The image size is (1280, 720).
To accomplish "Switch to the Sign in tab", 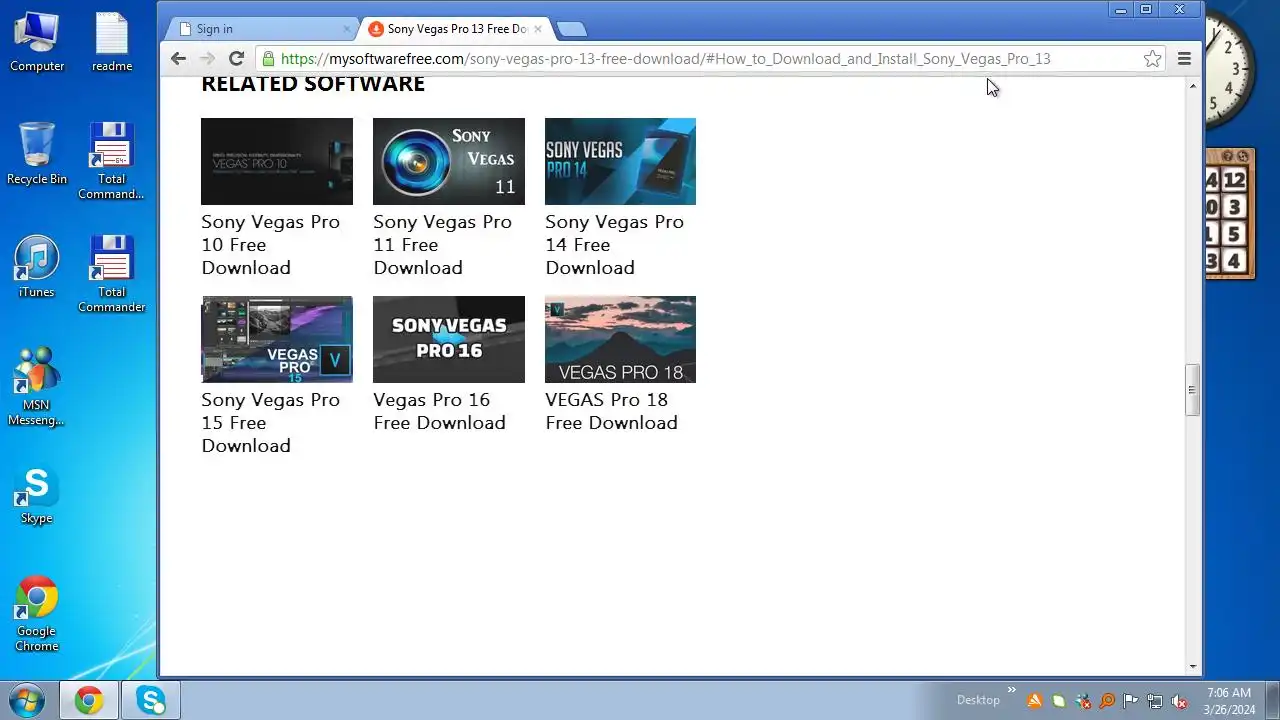I will pos(260,29).
